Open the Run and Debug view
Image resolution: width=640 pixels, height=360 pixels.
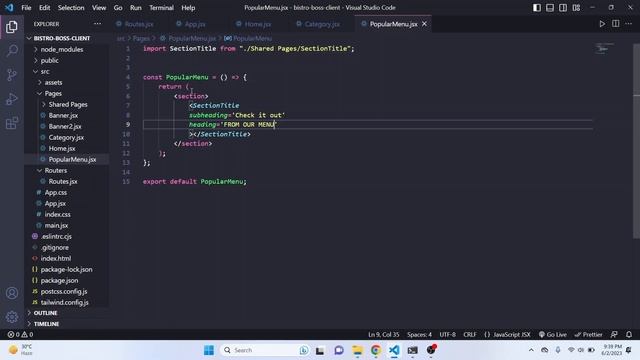point(12,99)
